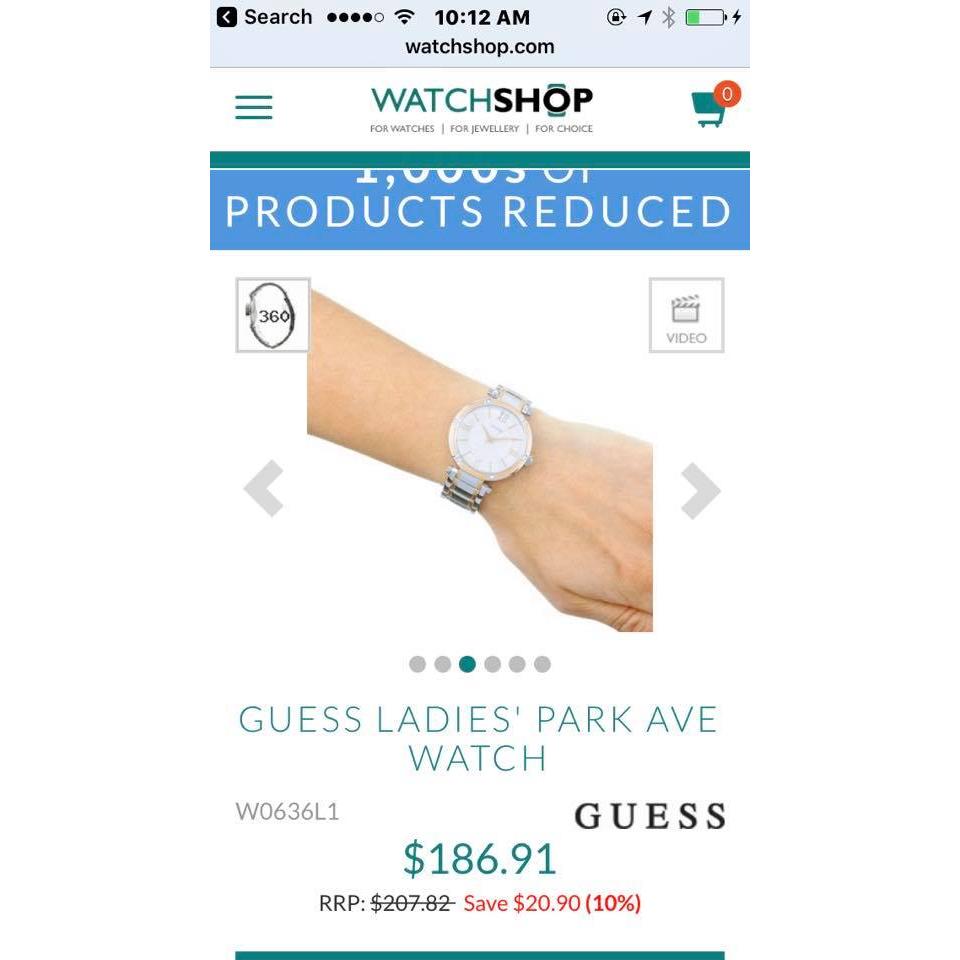Launch the 360 degree watch view

[273, 315]
